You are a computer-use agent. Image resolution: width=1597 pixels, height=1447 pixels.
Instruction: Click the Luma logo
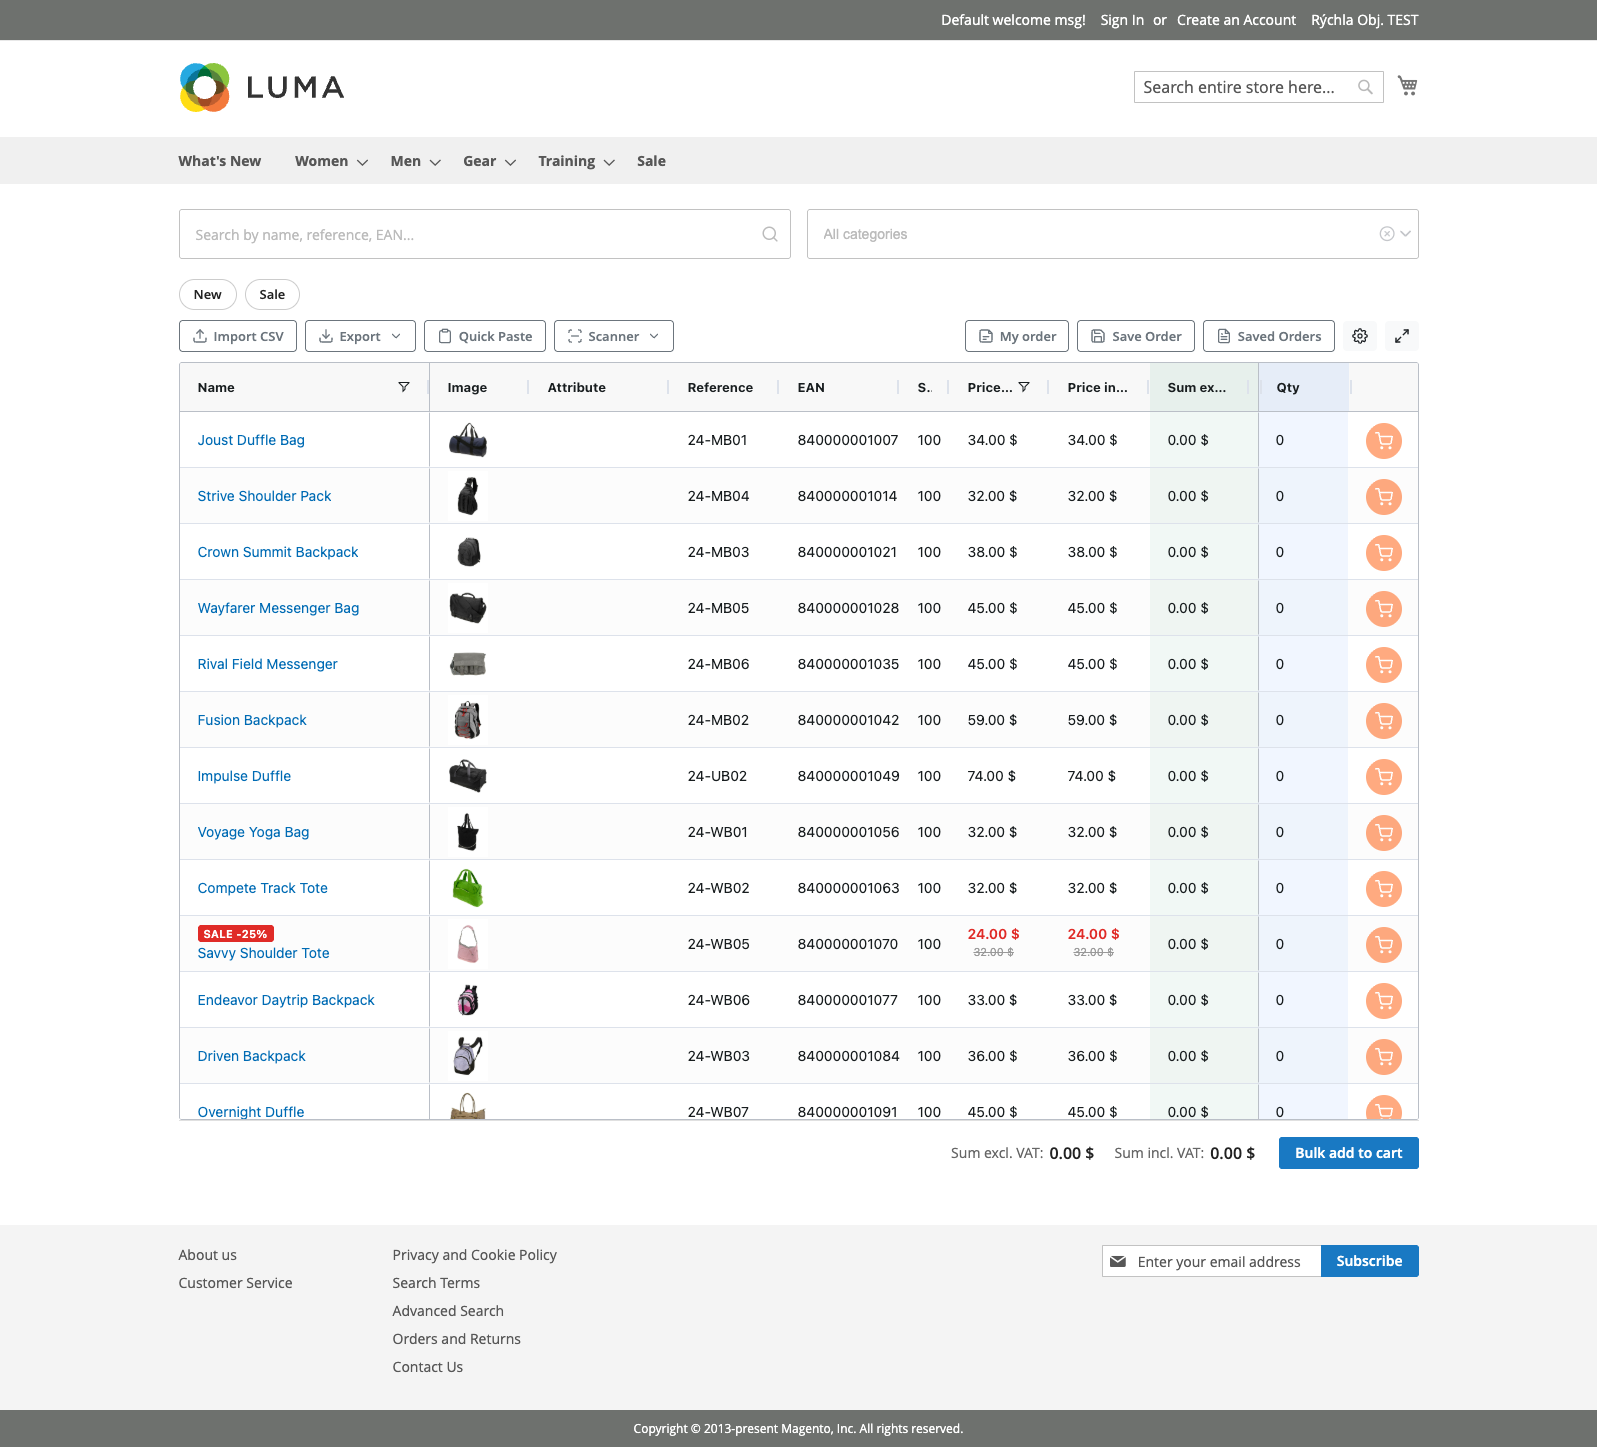(262, 87)
